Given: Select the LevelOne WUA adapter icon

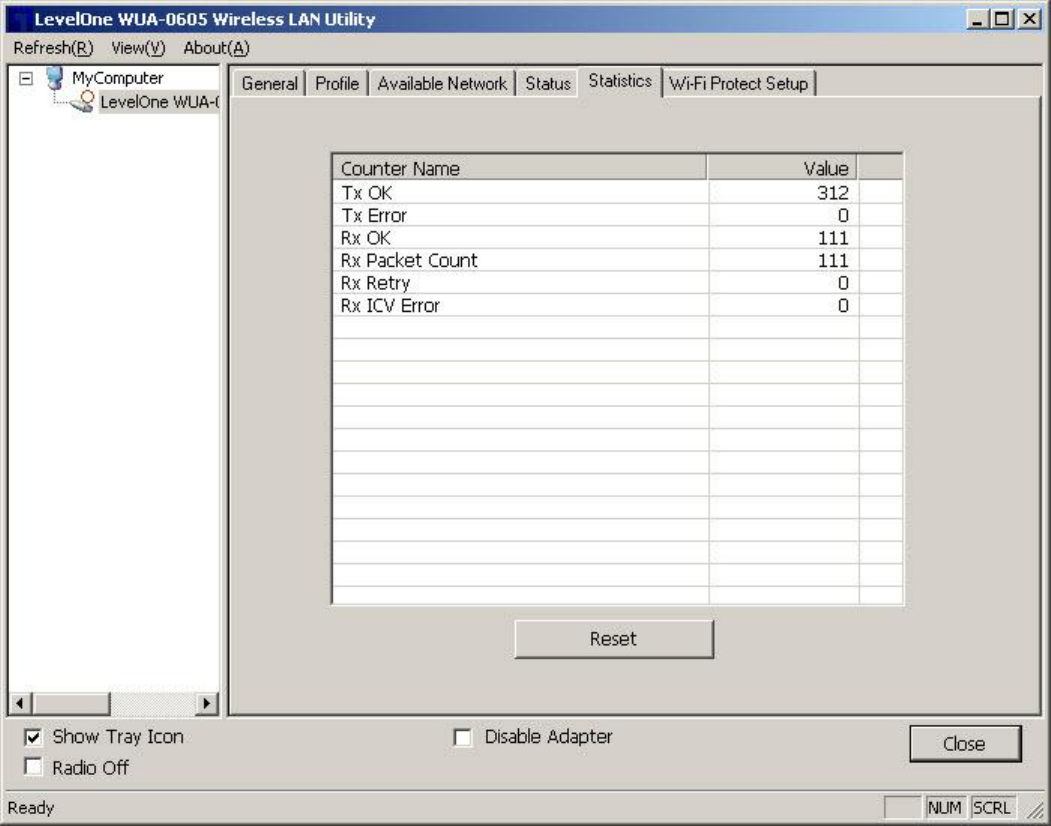Looking at the screenshot, I should pos(84,98).
